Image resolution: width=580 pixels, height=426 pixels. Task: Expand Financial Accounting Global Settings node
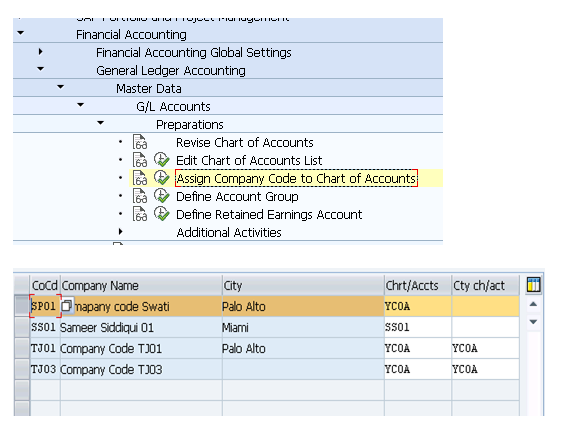(x=41, y=52)
